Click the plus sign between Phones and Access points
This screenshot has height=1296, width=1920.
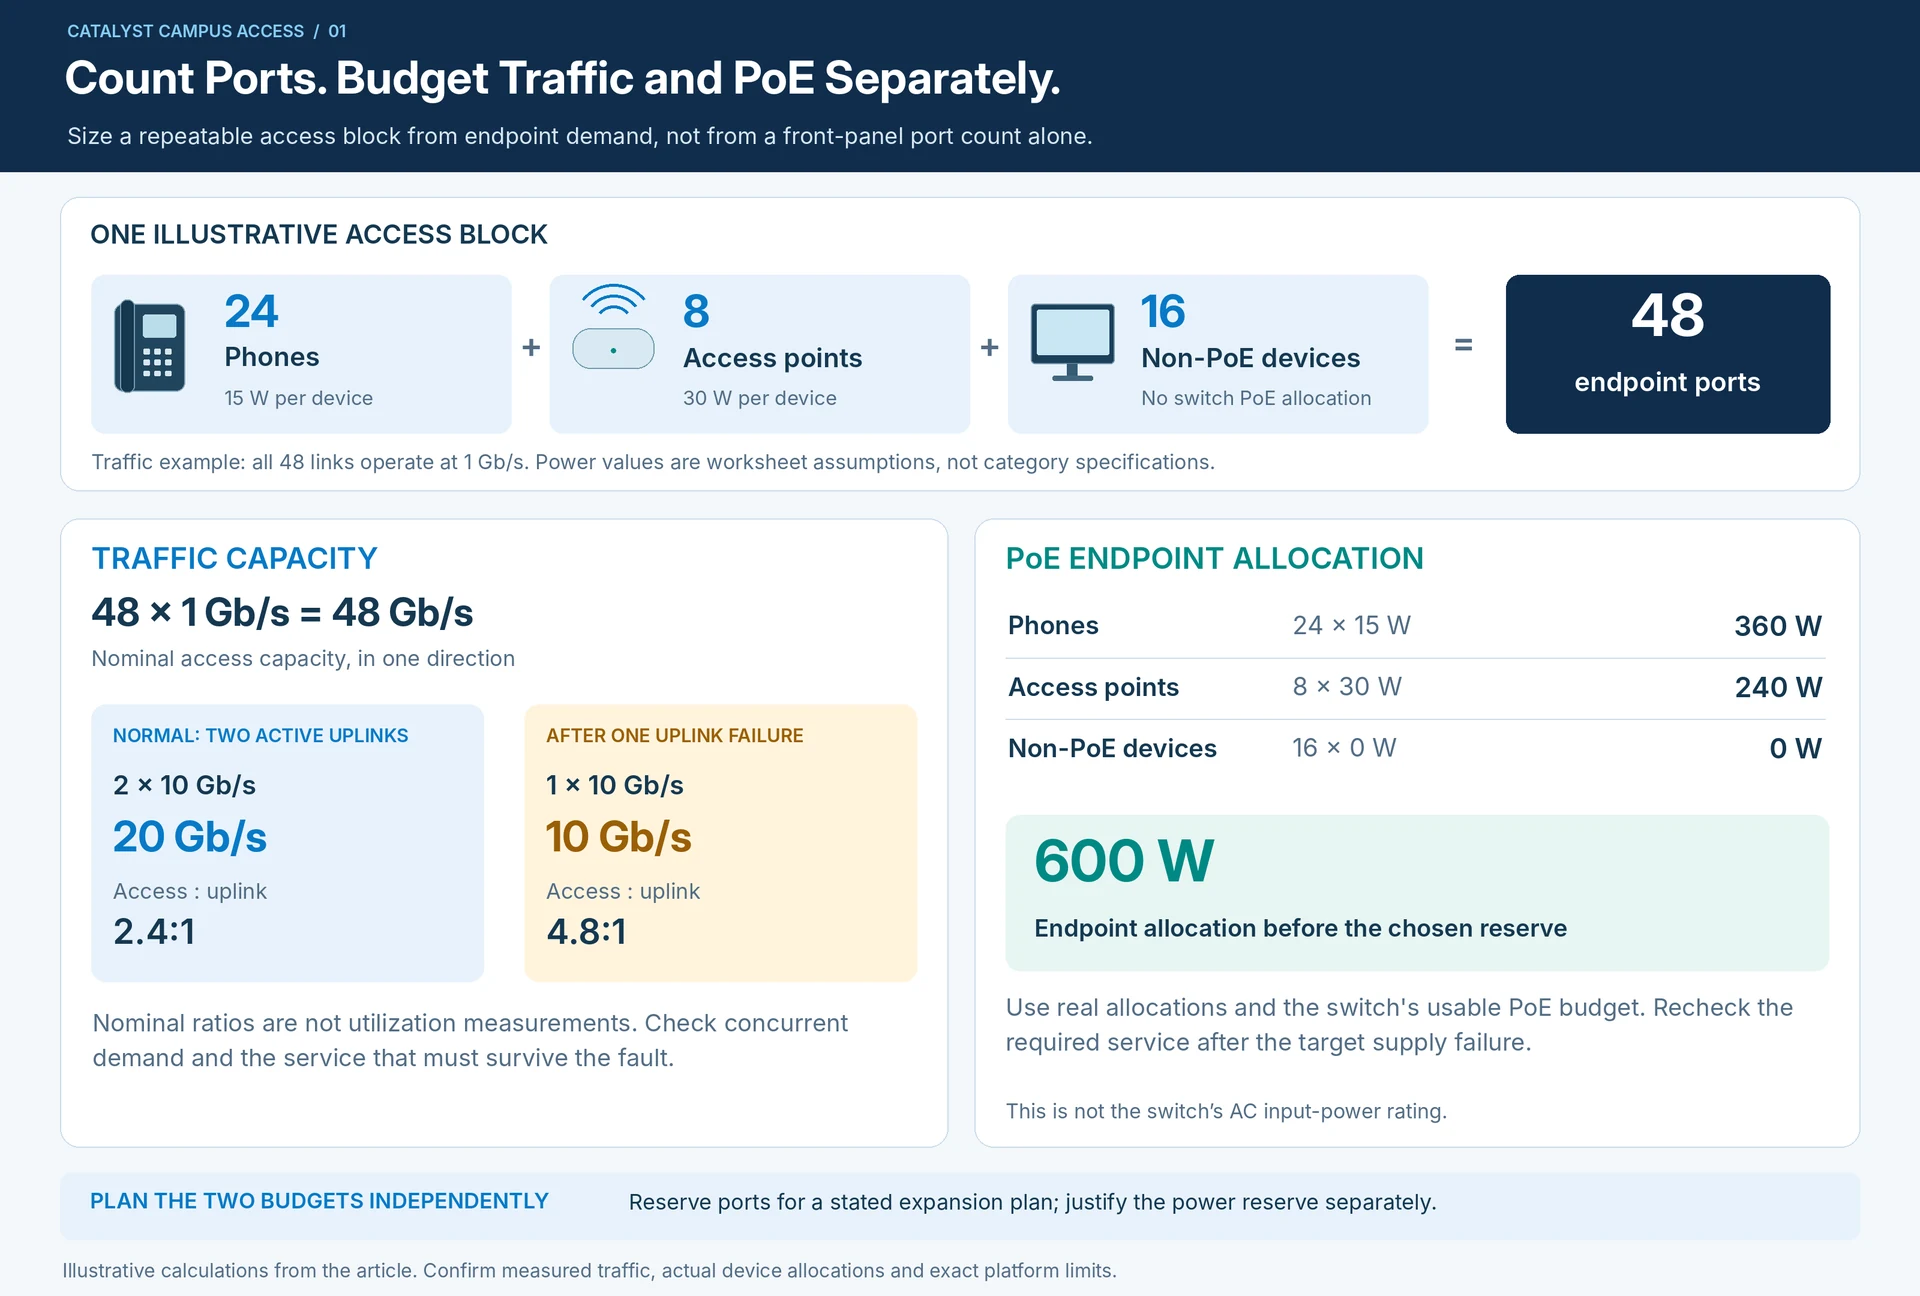tap(531, 347)
